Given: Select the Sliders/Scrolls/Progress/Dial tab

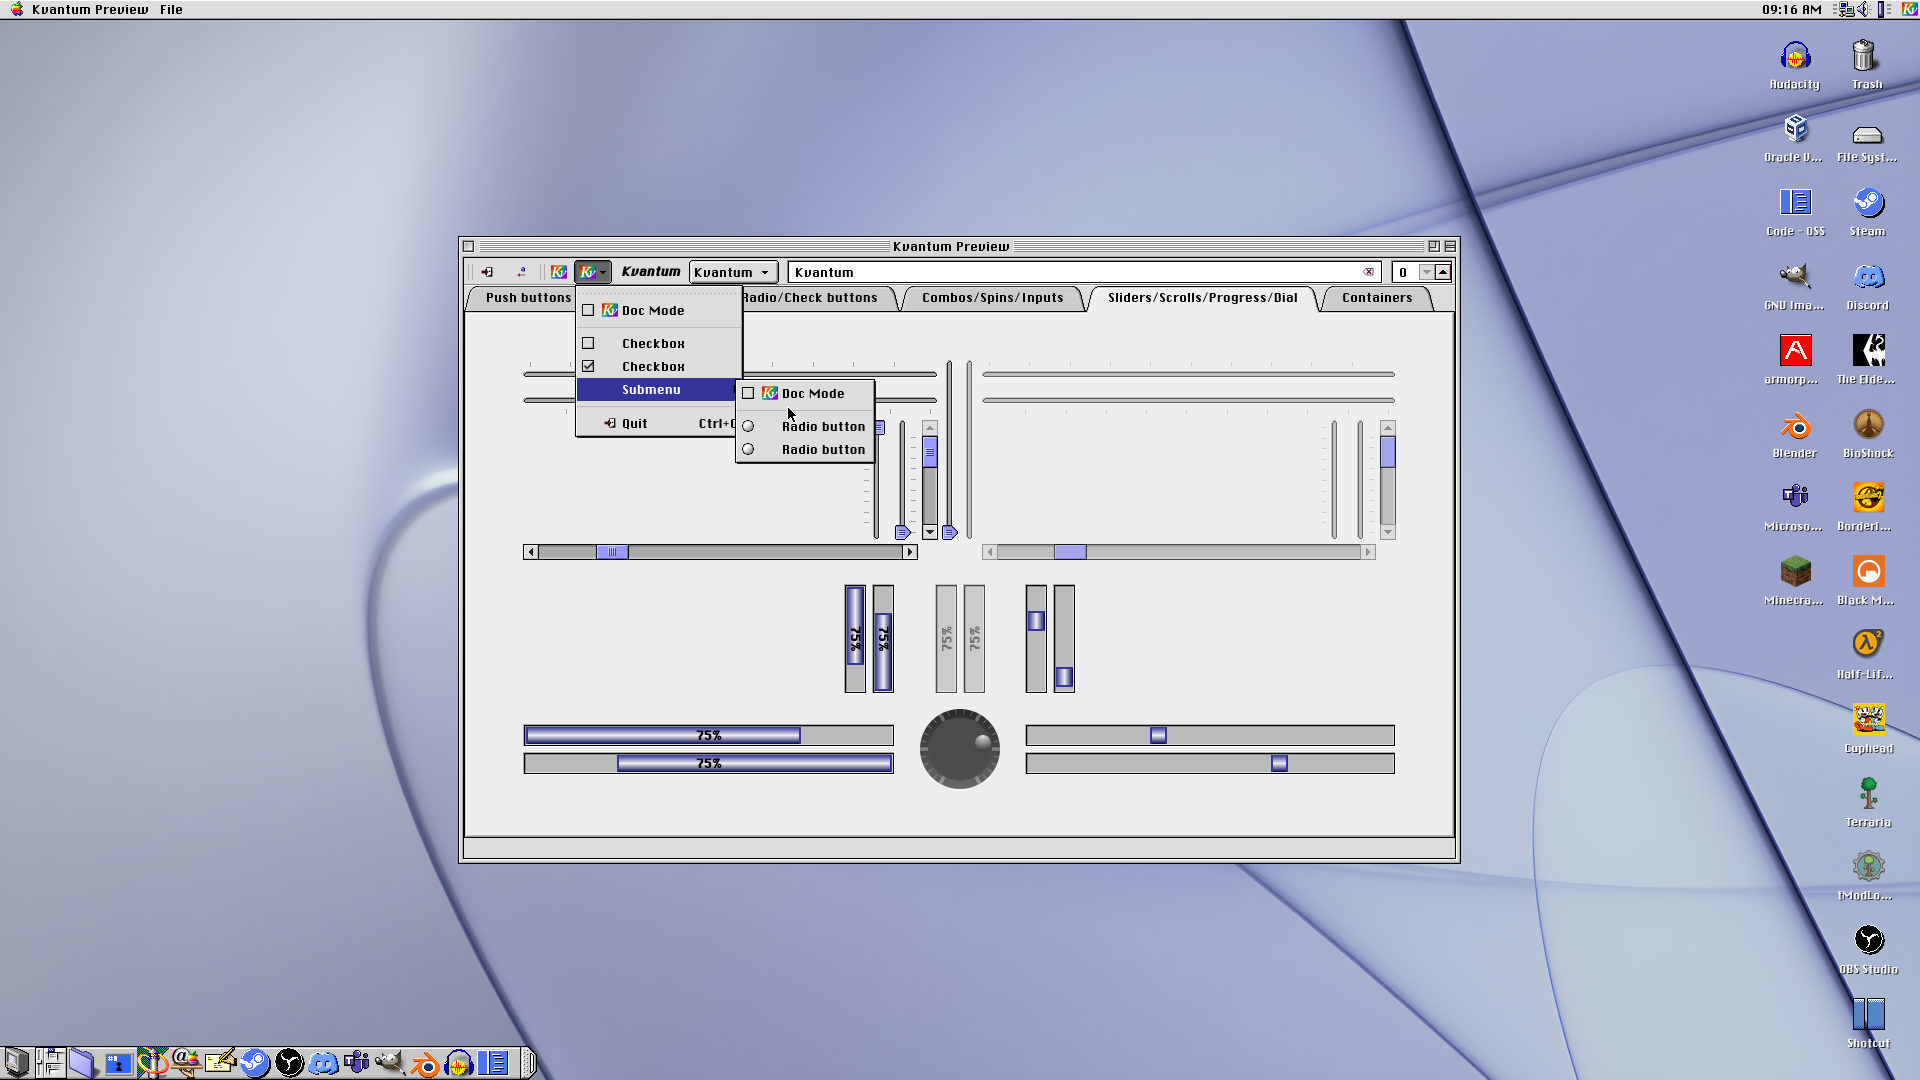Looking at the screenshot, I should point(1202,298).
